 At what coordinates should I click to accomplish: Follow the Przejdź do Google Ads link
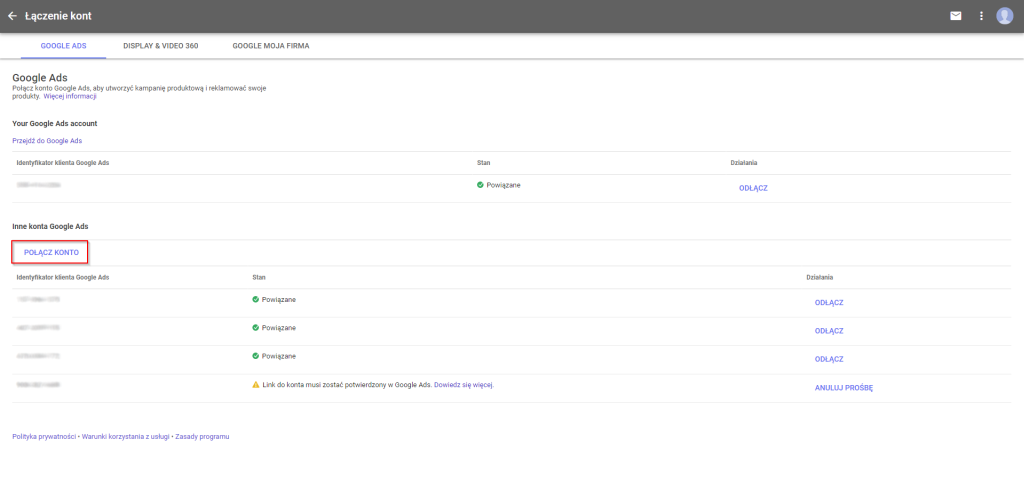click(47, 141)
